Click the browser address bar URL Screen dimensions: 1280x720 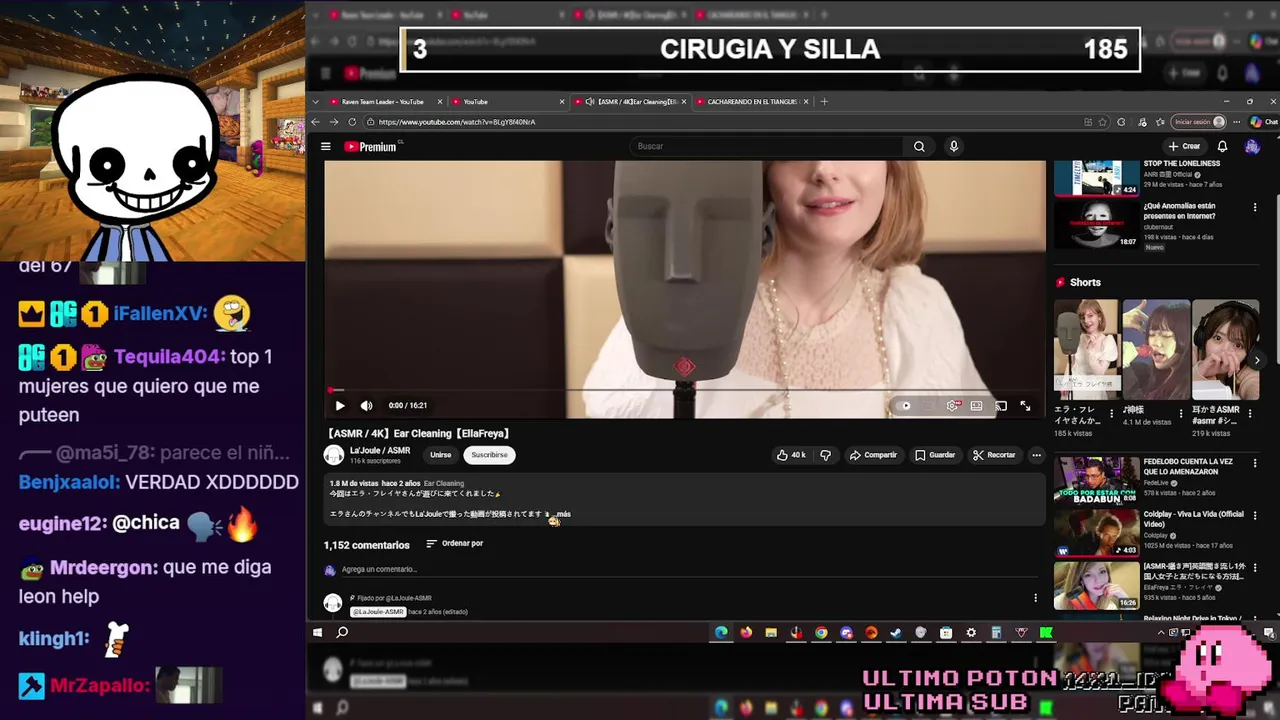[457, 122]
